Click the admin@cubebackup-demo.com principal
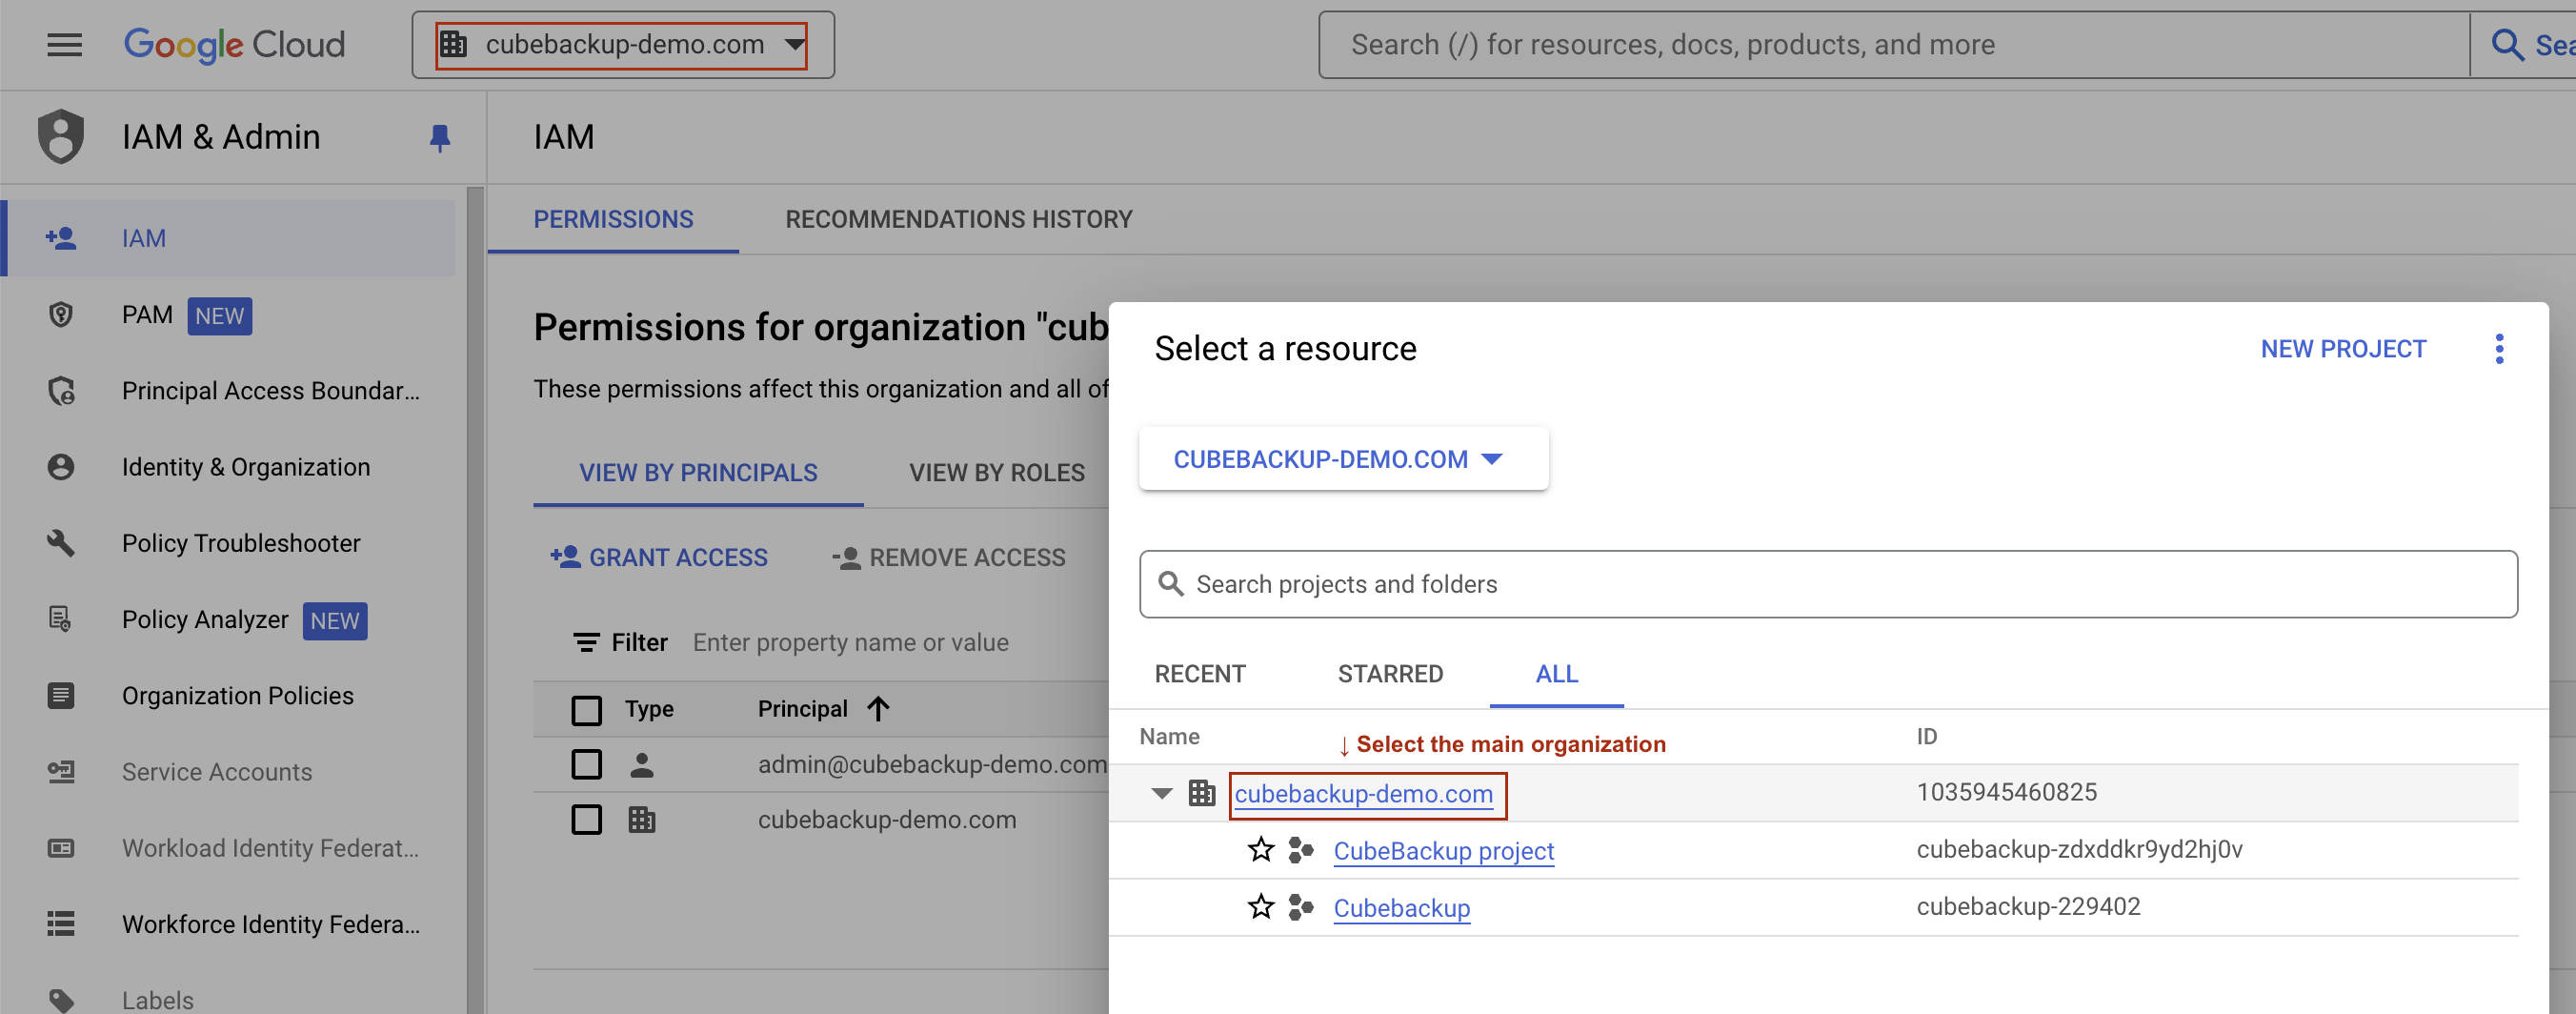Image resolution: width=2576 pixels, height=1014 pixels. (x=932, y=765)
